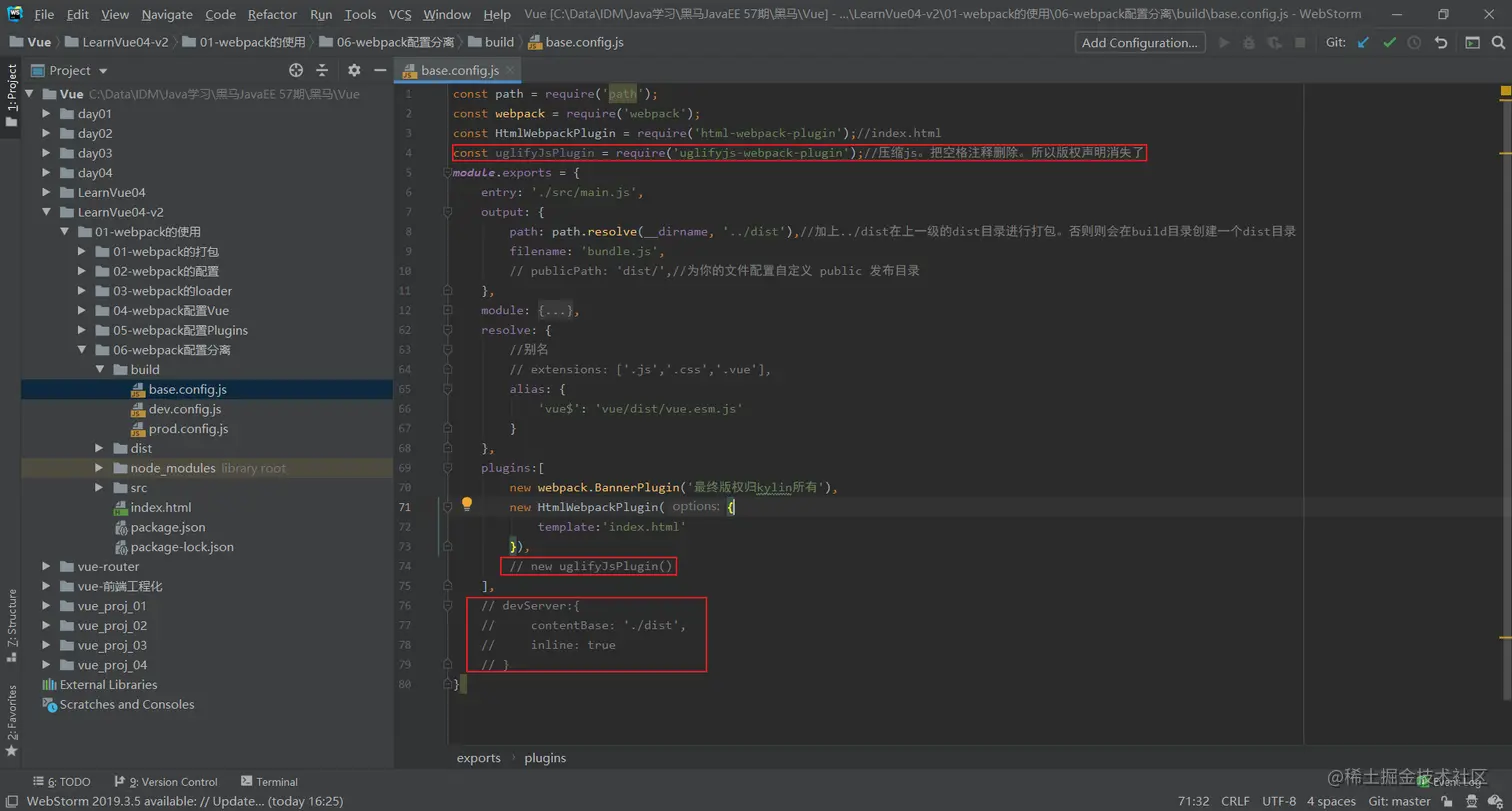
Task: Click the code fold toggle at line 7 output
Action: [x=446, y=212]
